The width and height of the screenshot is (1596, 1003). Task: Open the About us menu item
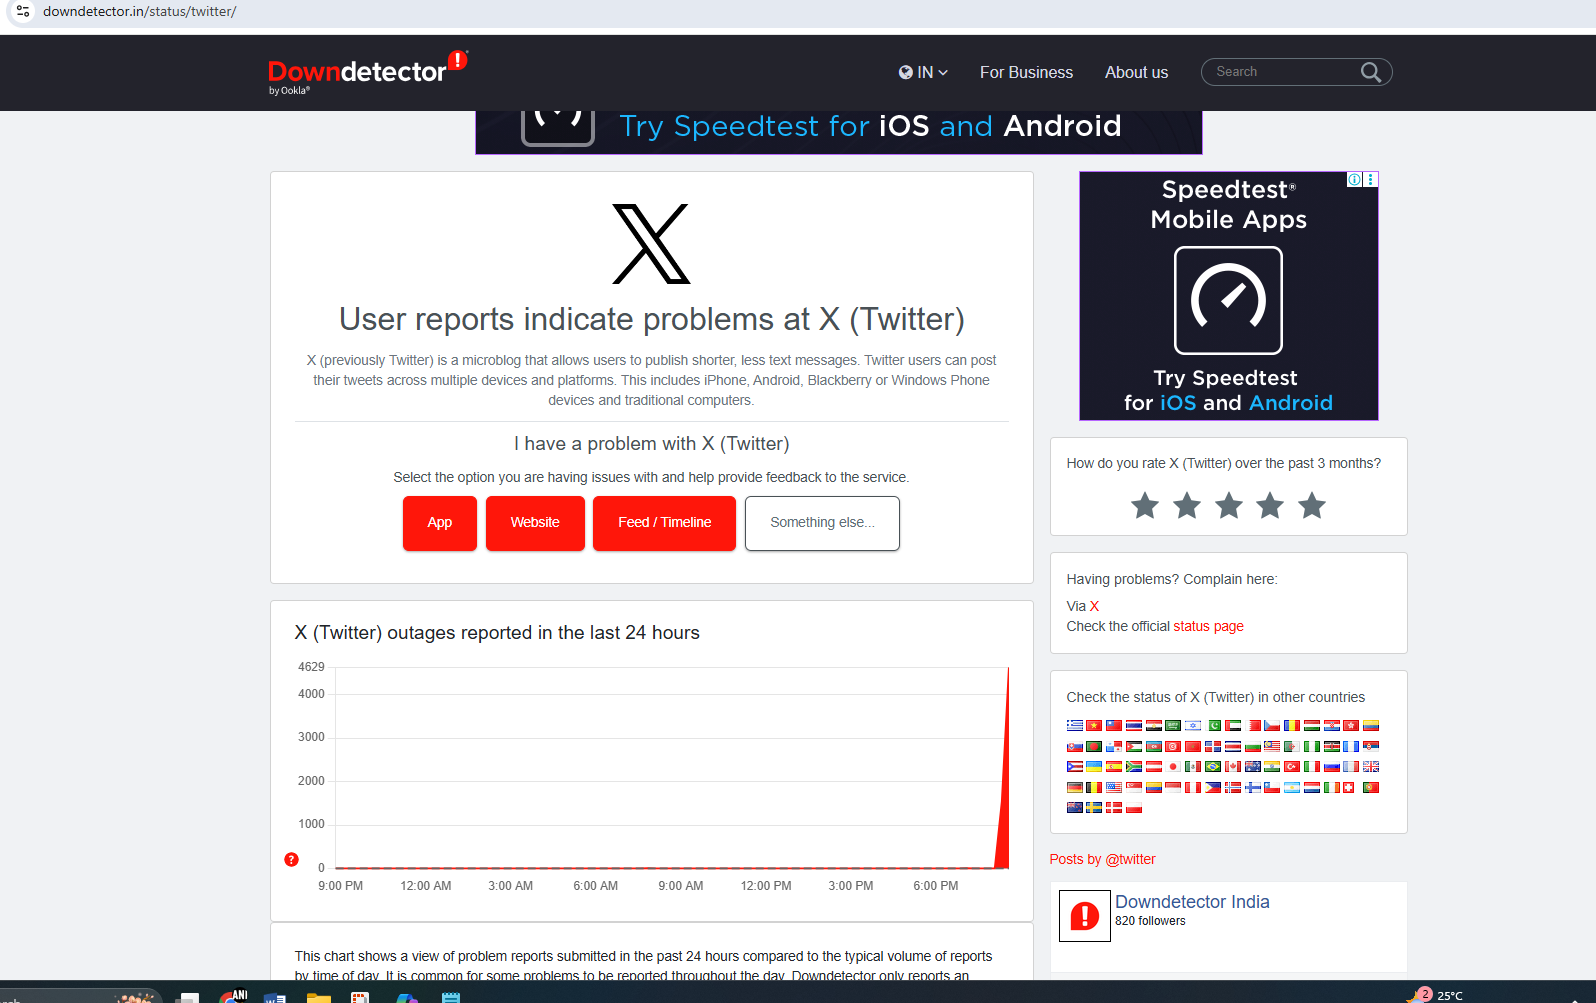tap(1136, 72)
